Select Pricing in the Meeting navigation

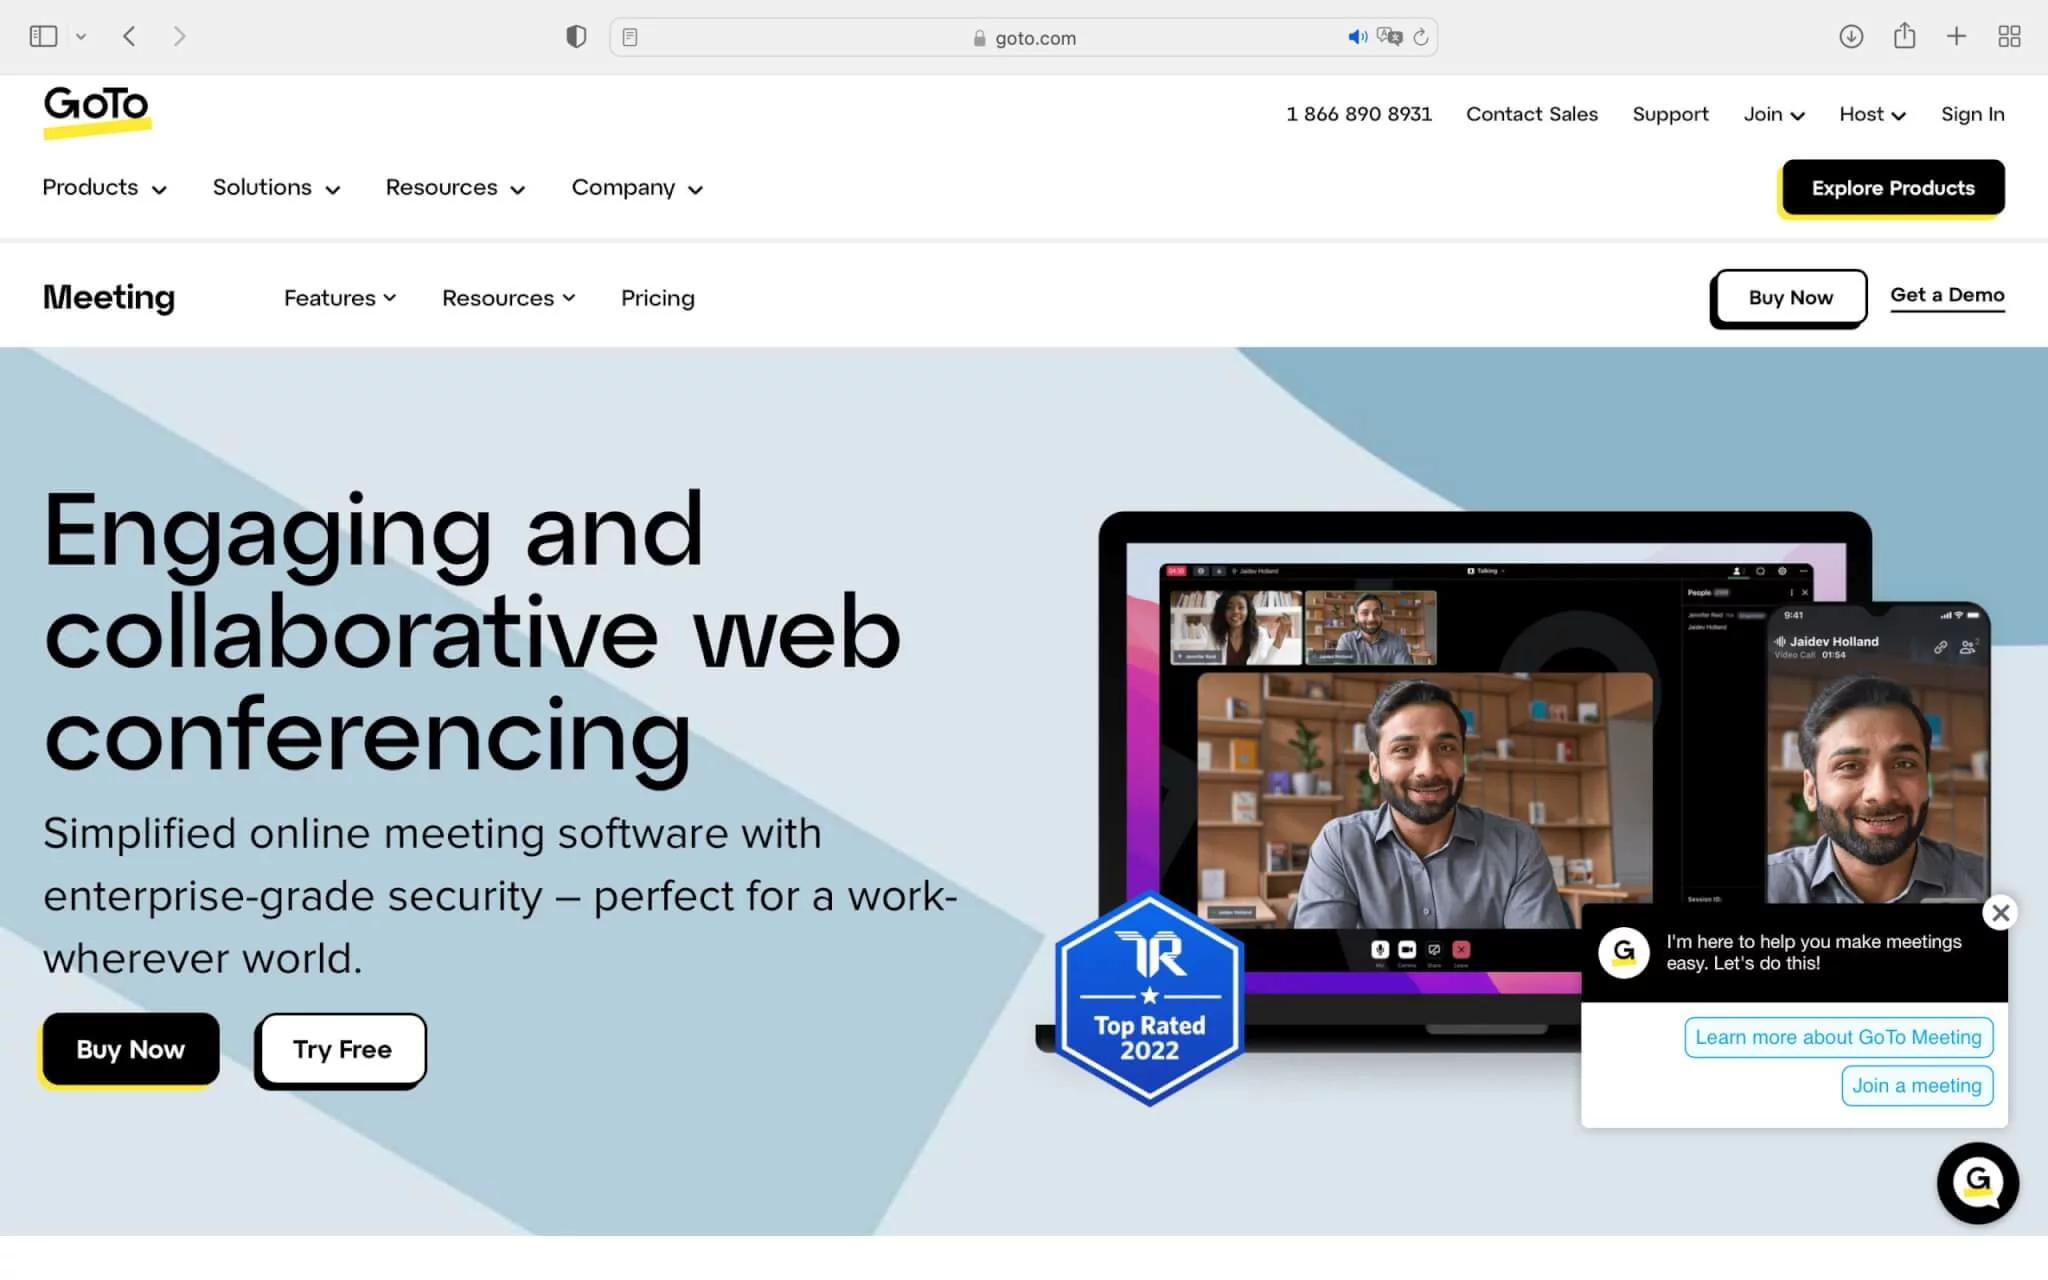coord(657,297)
